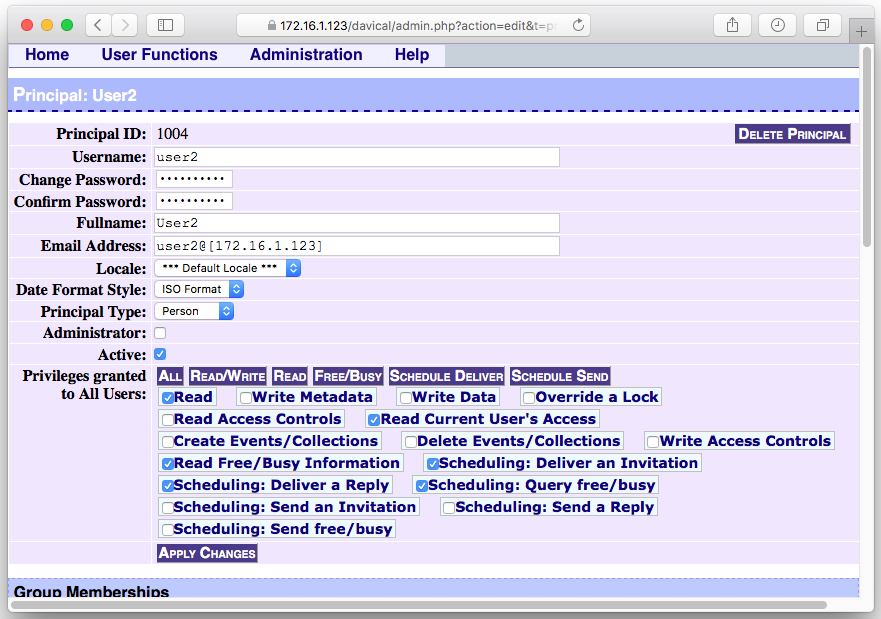Check the Create Events/Collections privilege

pyautogui.click(x=167, y=442)
